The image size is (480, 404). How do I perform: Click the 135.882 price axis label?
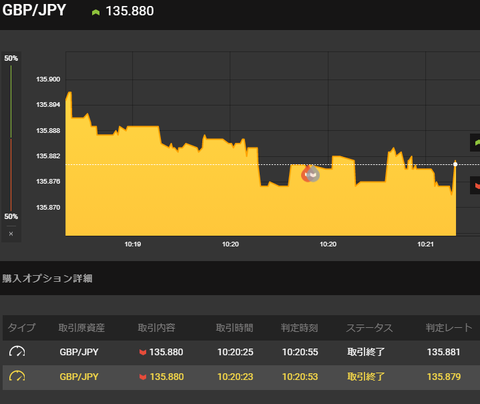pos(48,156)
